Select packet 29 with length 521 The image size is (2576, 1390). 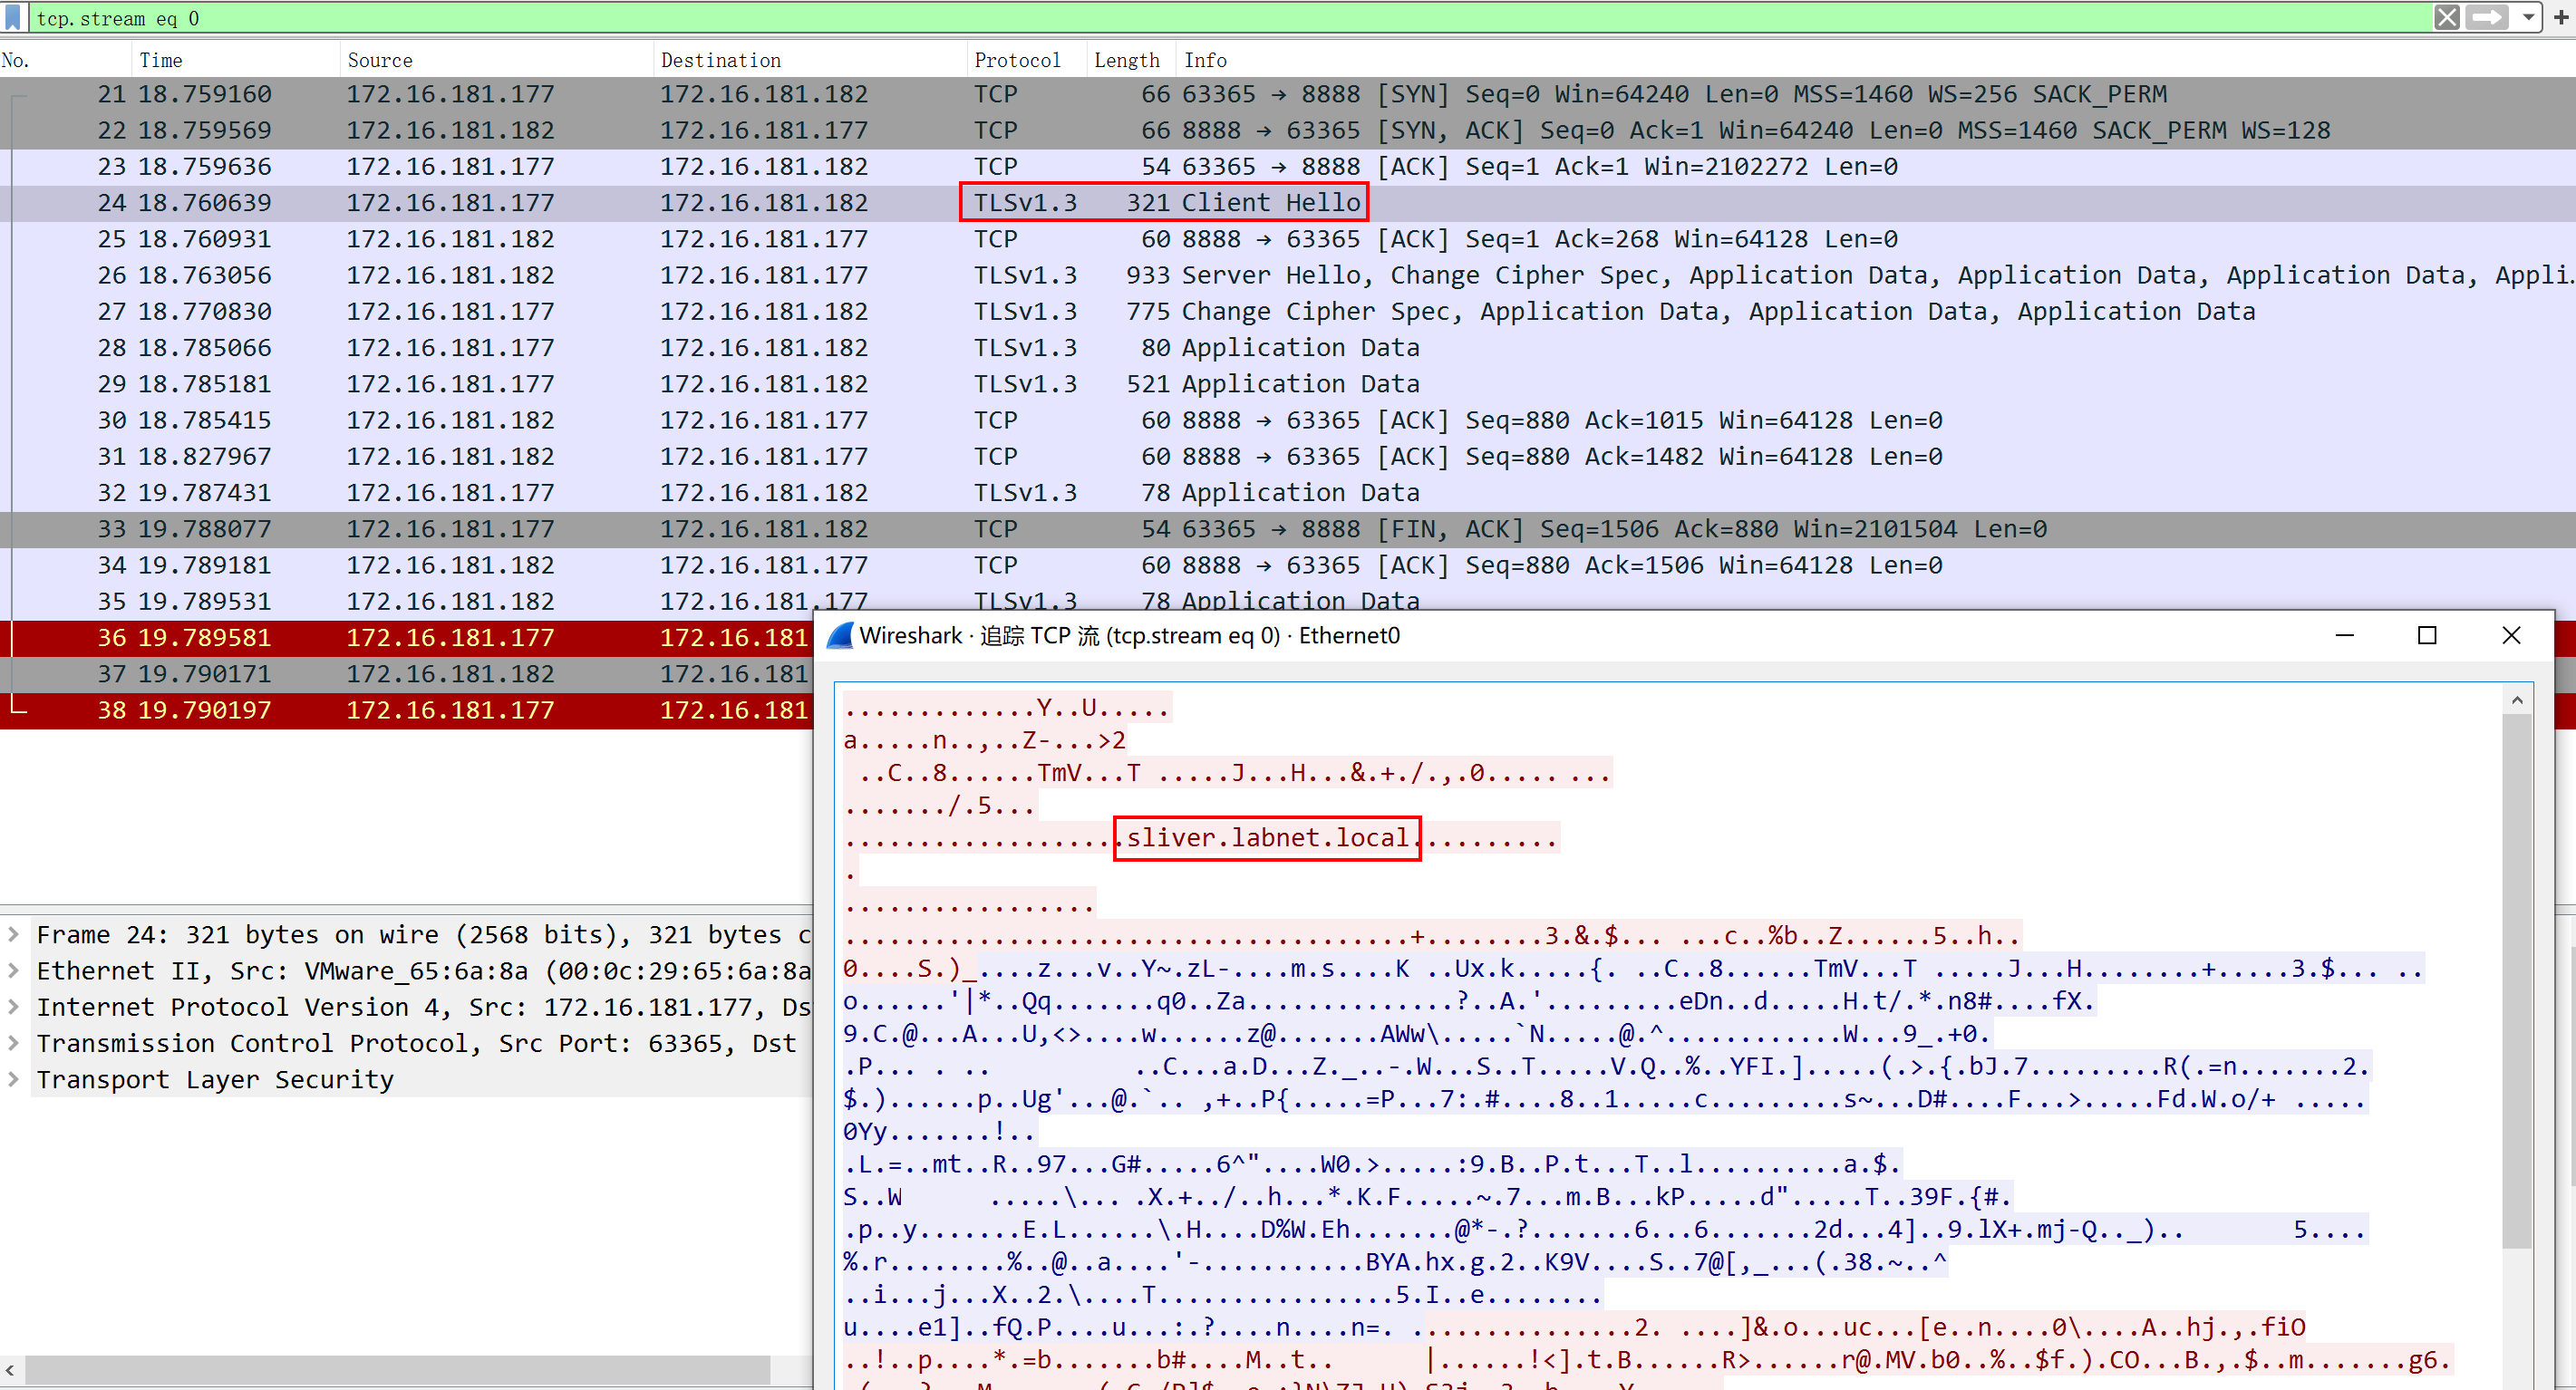coord(1288,384)
